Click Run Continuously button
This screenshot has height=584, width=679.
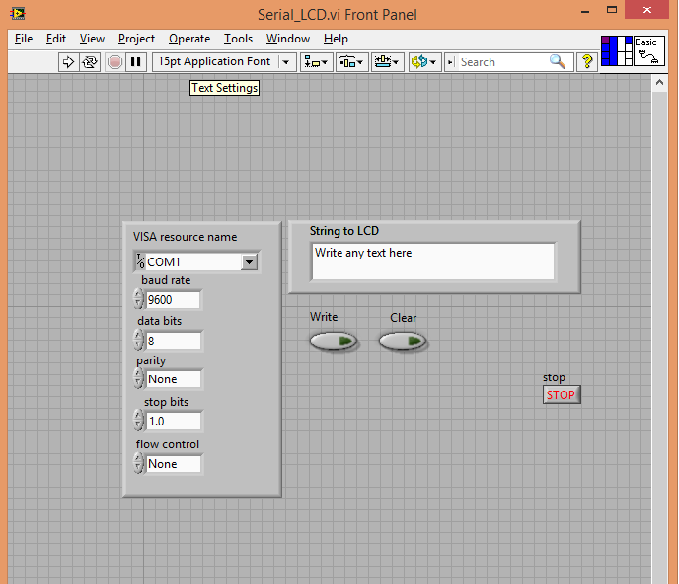pyautogui.click(x=90, y=62)
